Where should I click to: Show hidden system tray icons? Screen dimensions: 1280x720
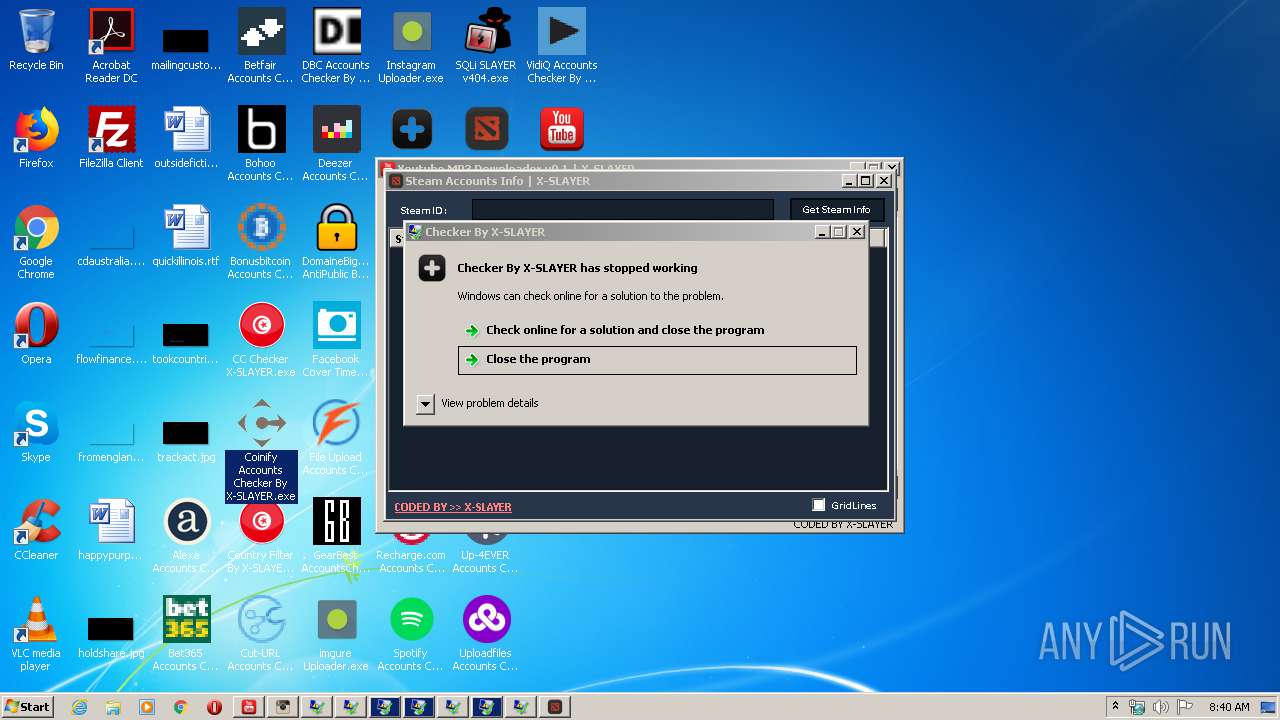click(1115, 706)
